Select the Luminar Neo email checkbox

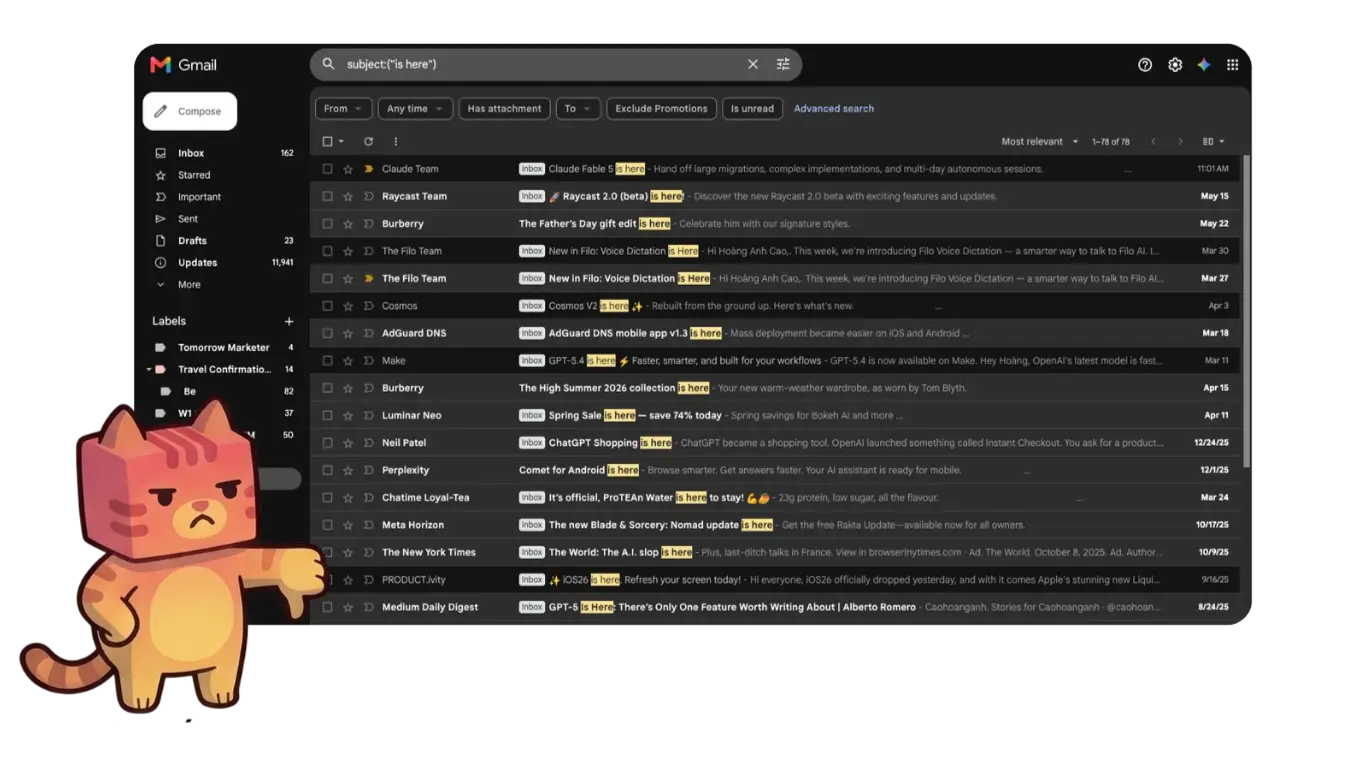tap(327, 415)
